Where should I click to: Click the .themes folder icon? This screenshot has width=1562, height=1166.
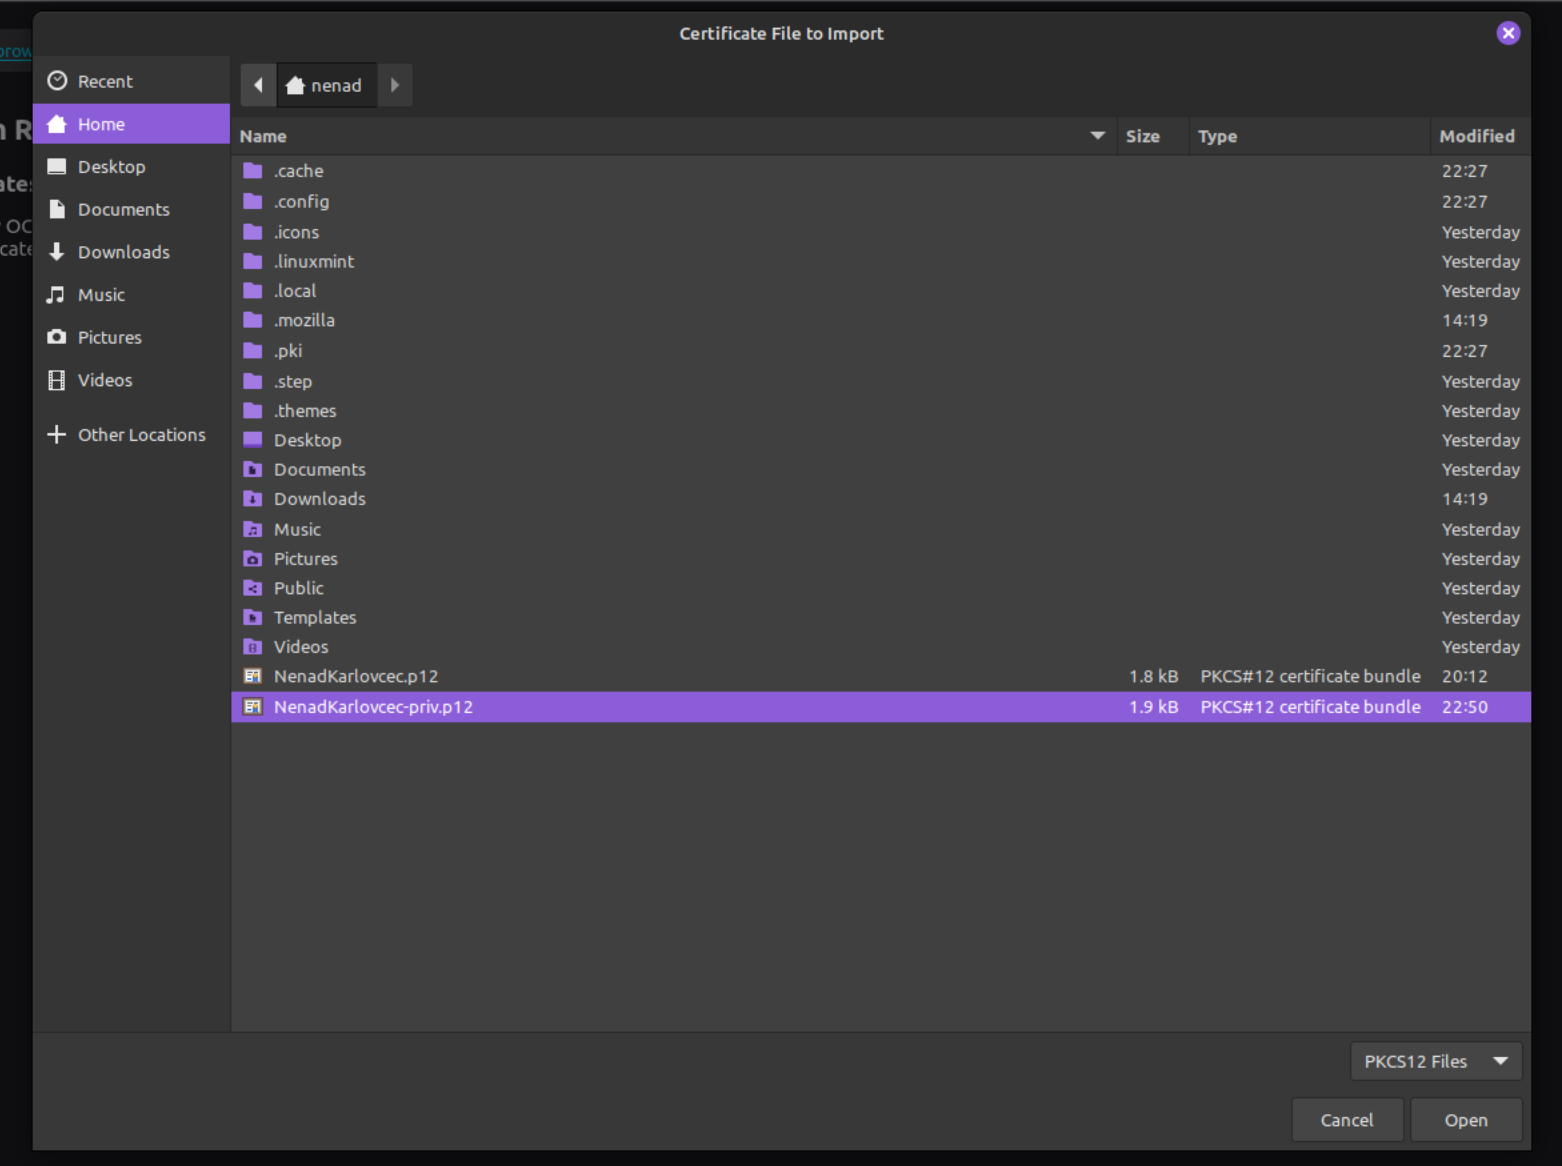pos(253,411)
